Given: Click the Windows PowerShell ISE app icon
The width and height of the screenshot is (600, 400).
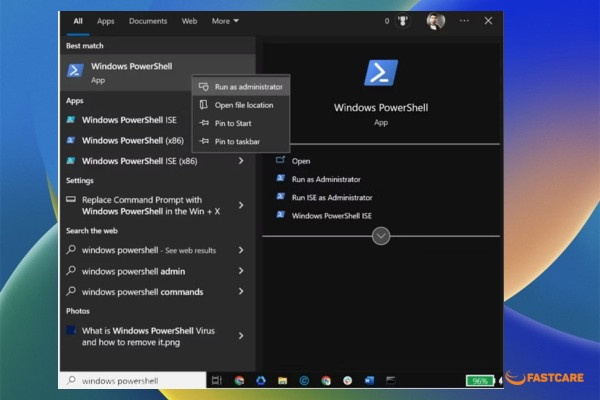Looking at the screenshot, I should [x=71, y=120].
